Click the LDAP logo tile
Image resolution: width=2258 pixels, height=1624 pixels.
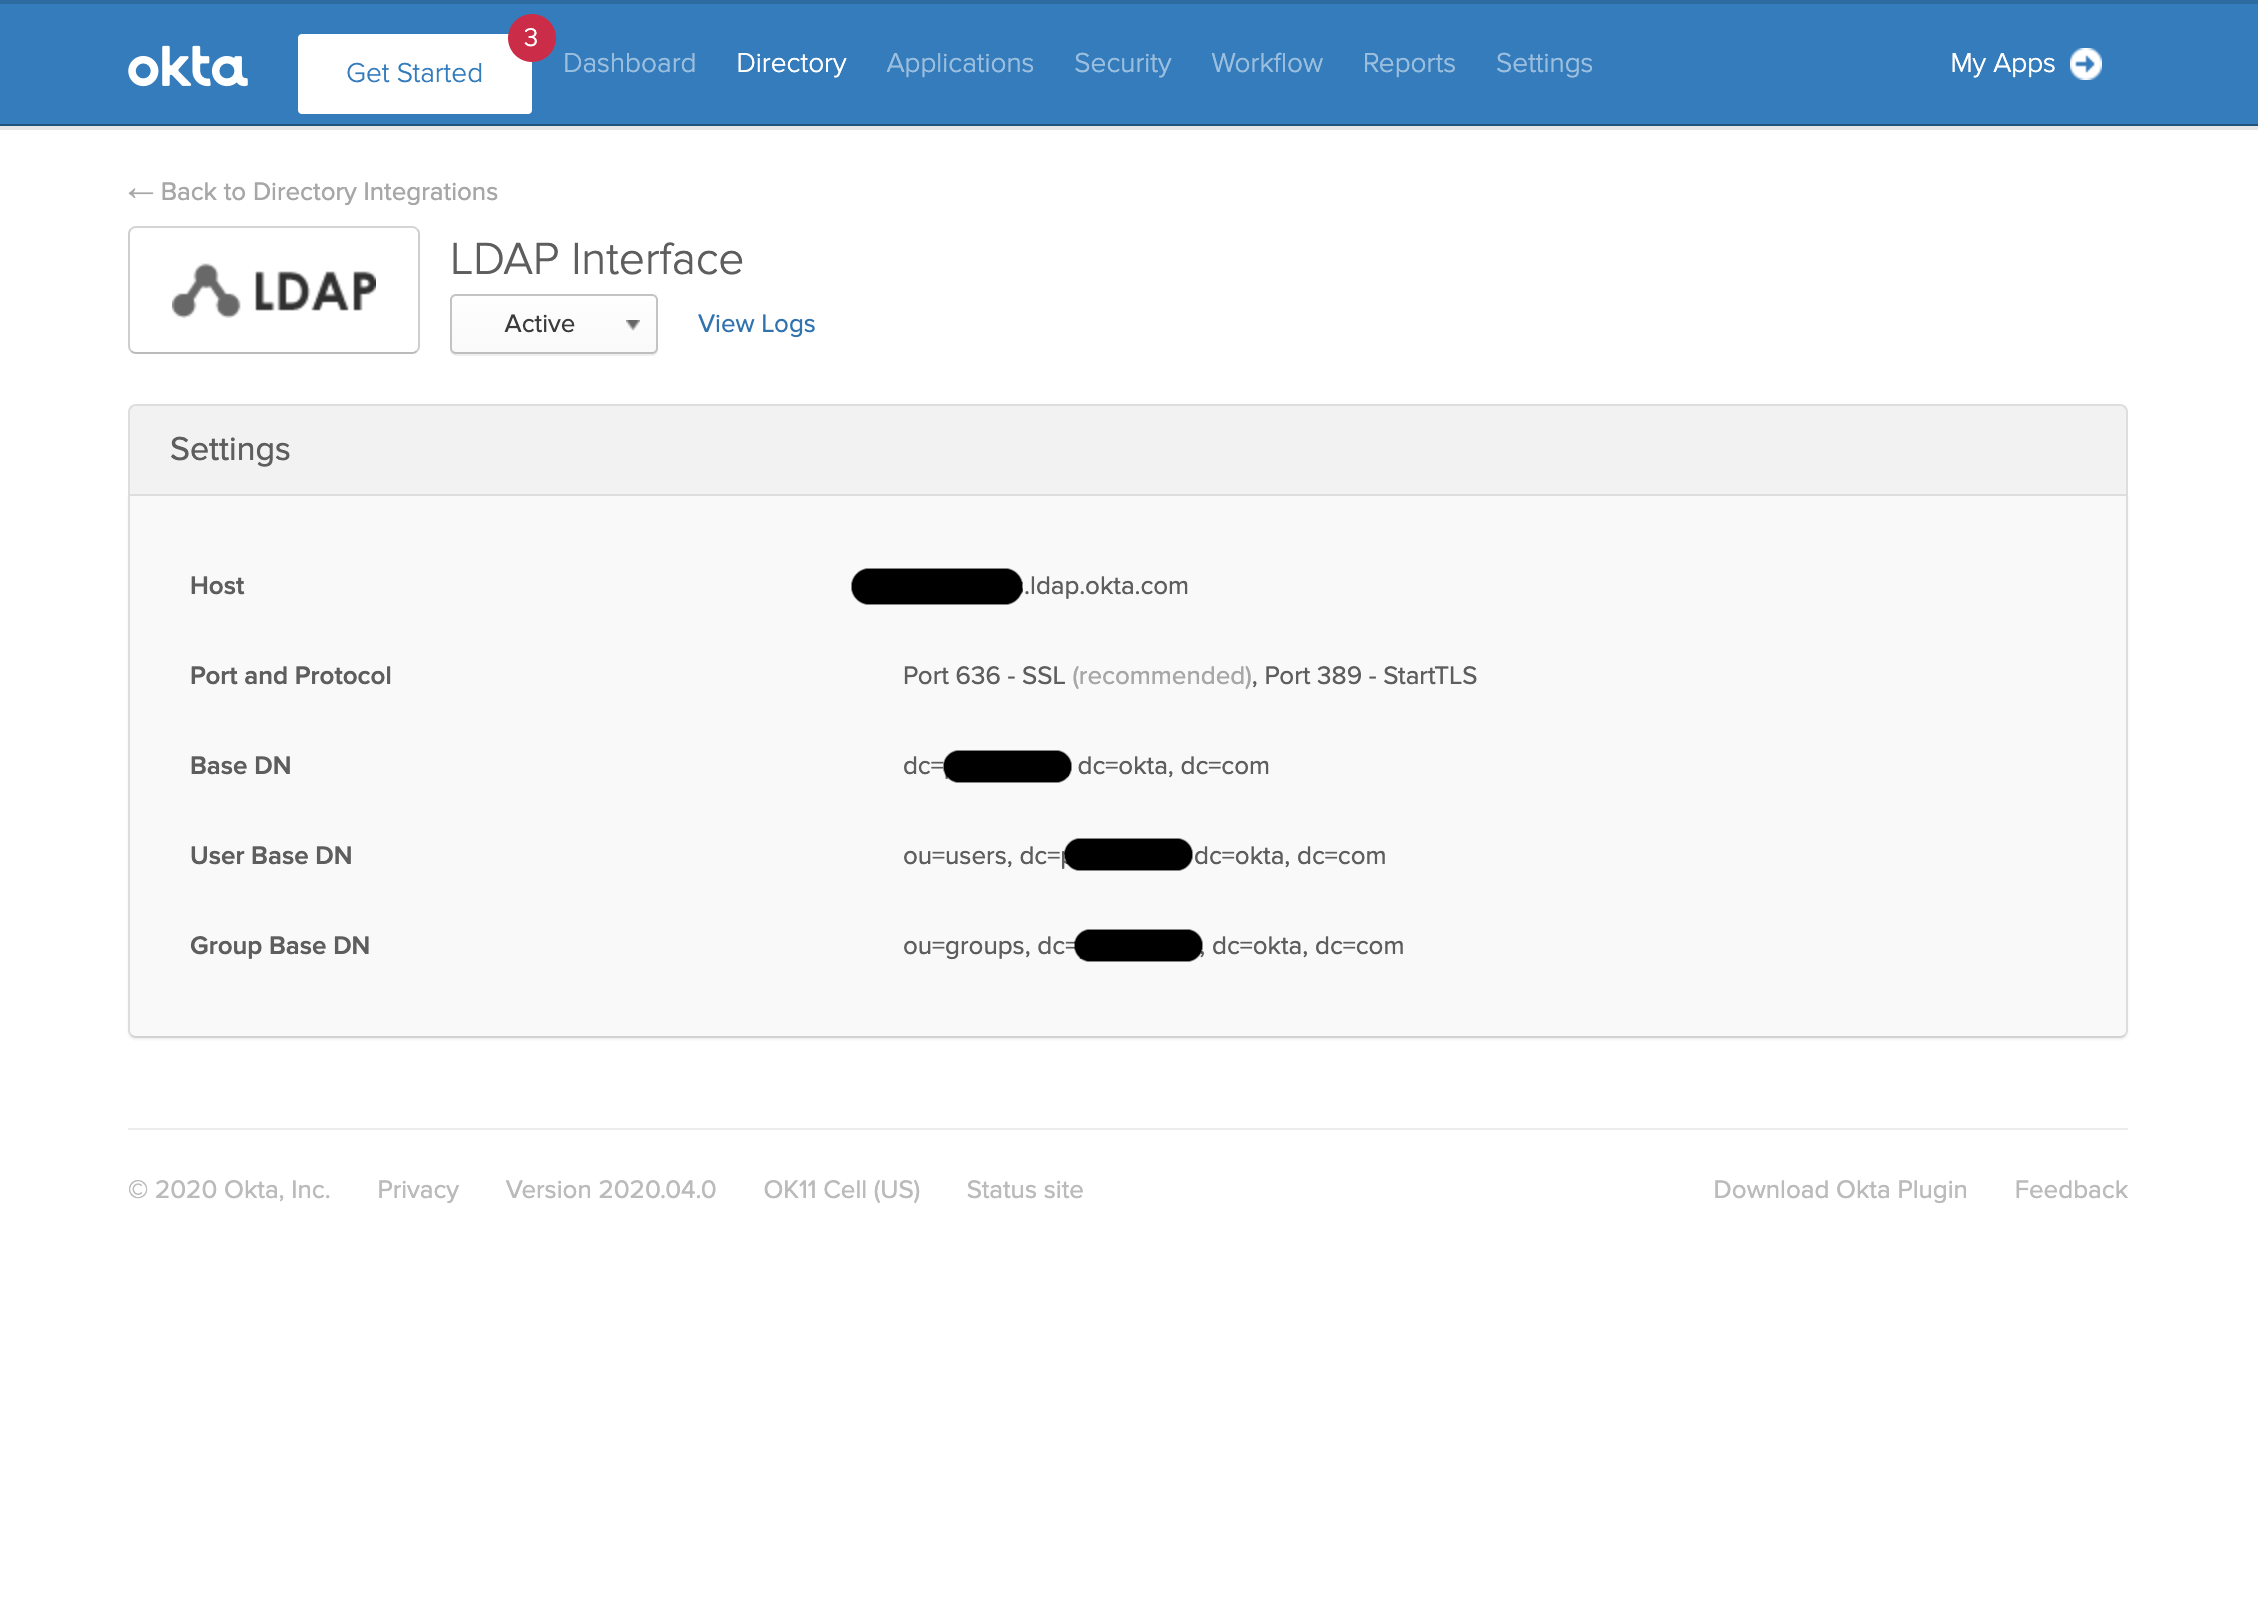tap(274, 290)
